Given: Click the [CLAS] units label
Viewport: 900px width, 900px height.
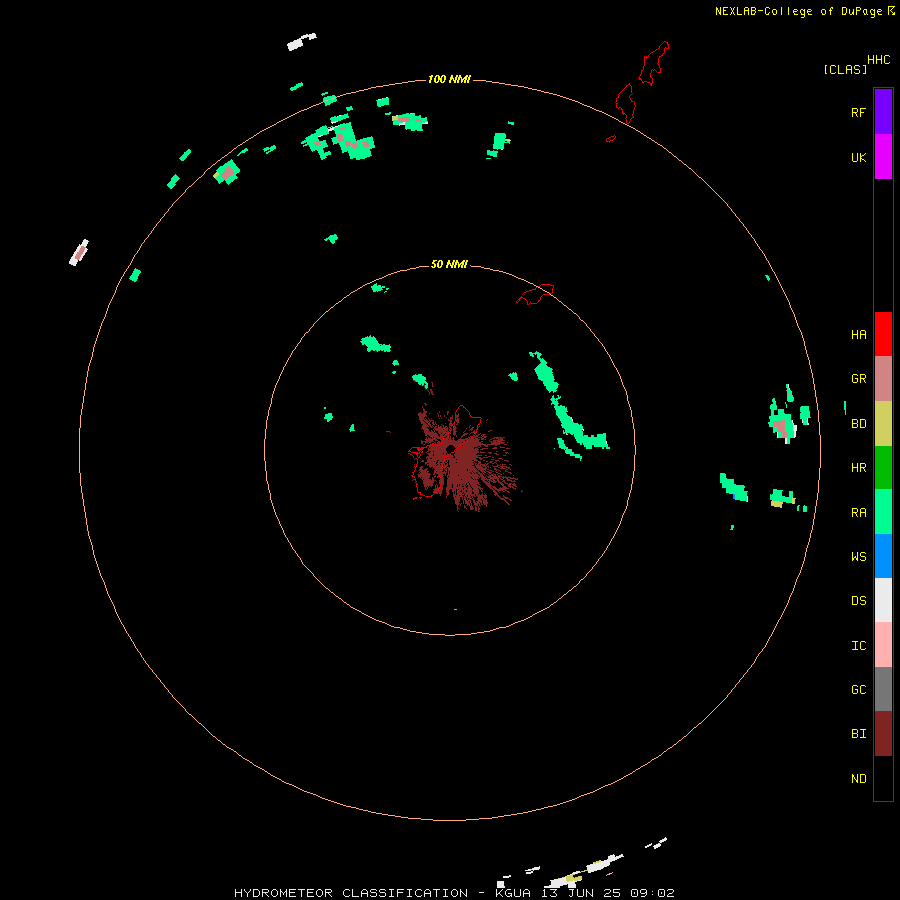Looking at the screenshot, I should [x=845, y=69].
